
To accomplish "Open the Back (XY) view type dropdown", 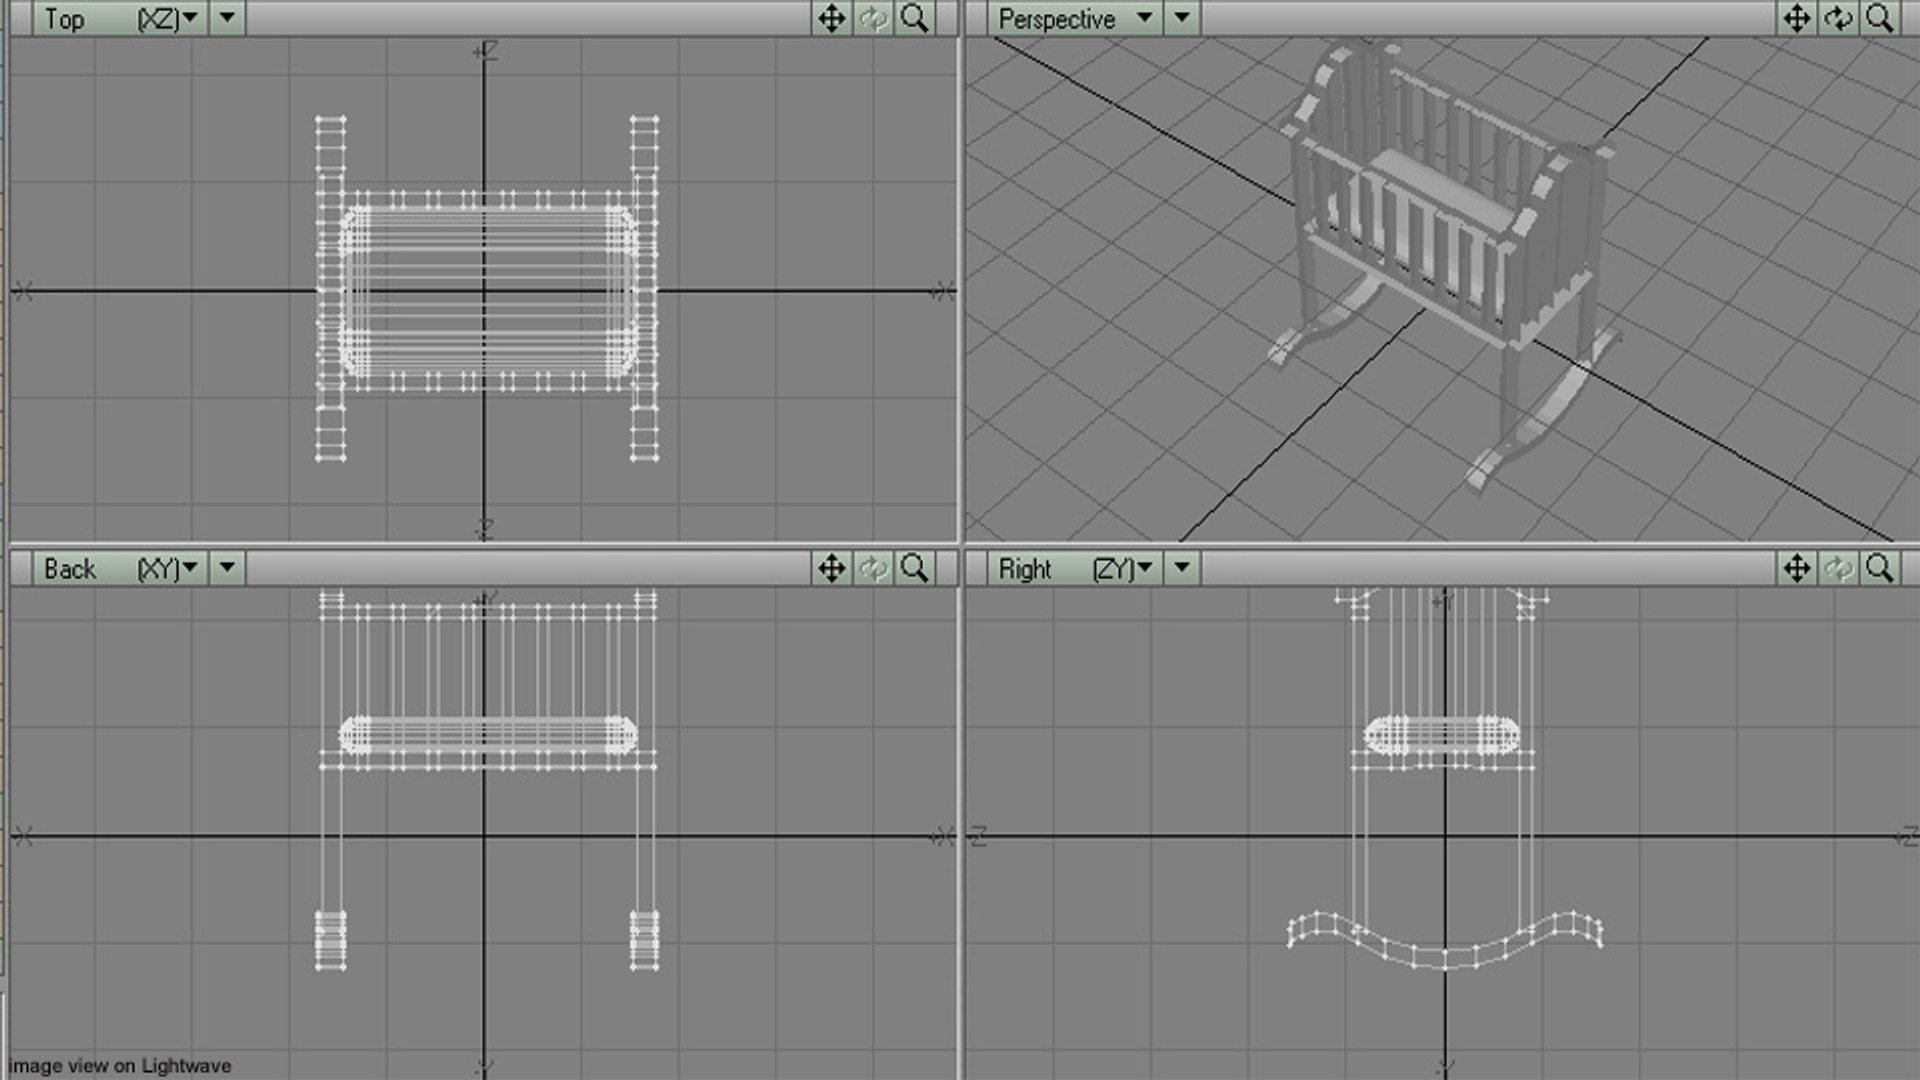I will (x=121, y=568).
